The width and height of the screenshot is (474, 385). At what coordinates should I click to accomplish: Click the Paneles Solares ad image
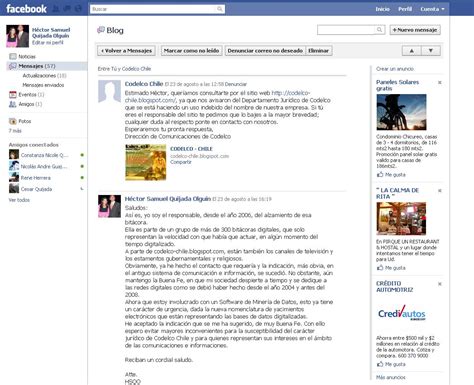pos(401,112)
